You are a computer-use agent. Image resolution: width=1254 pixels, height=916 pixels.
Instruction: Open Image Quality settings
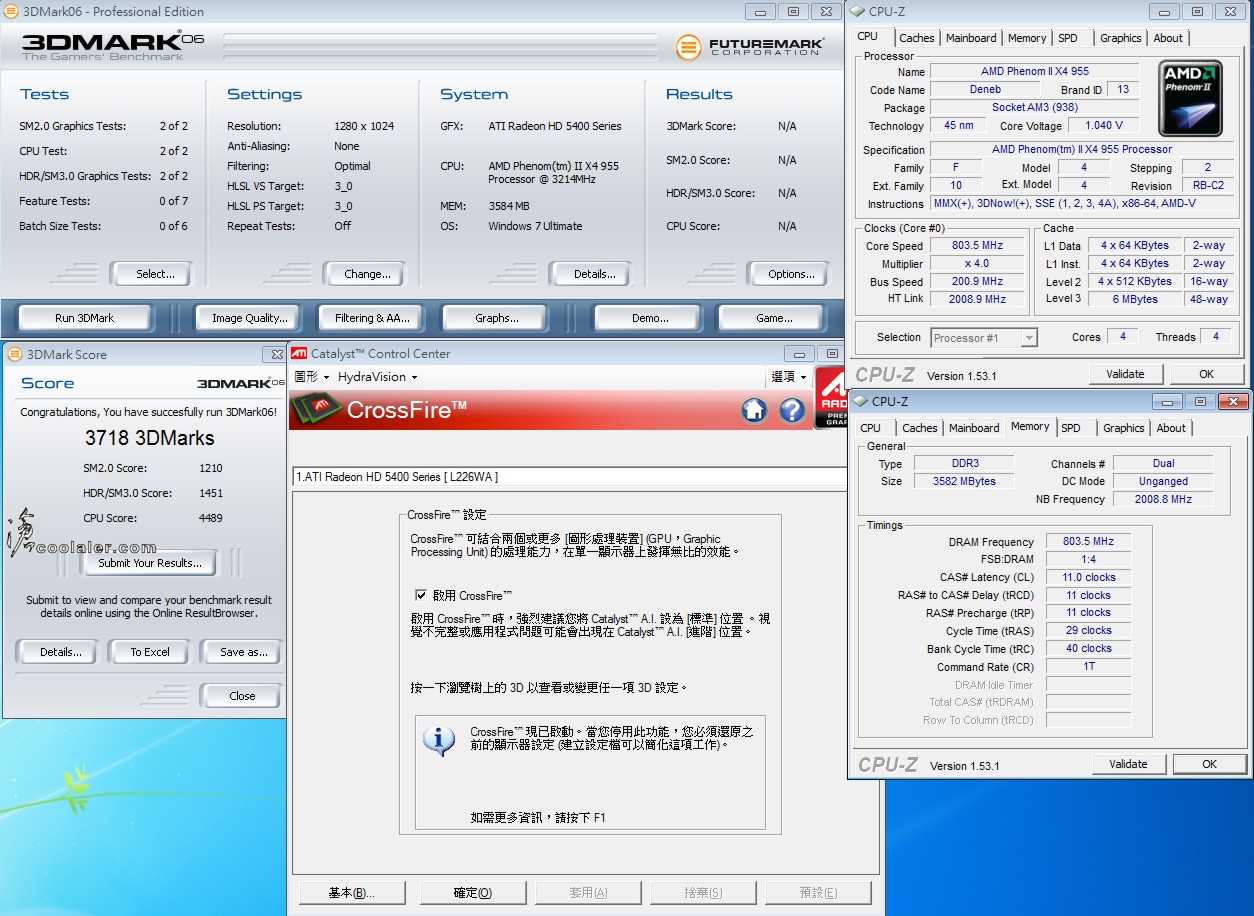click(249, 318)
